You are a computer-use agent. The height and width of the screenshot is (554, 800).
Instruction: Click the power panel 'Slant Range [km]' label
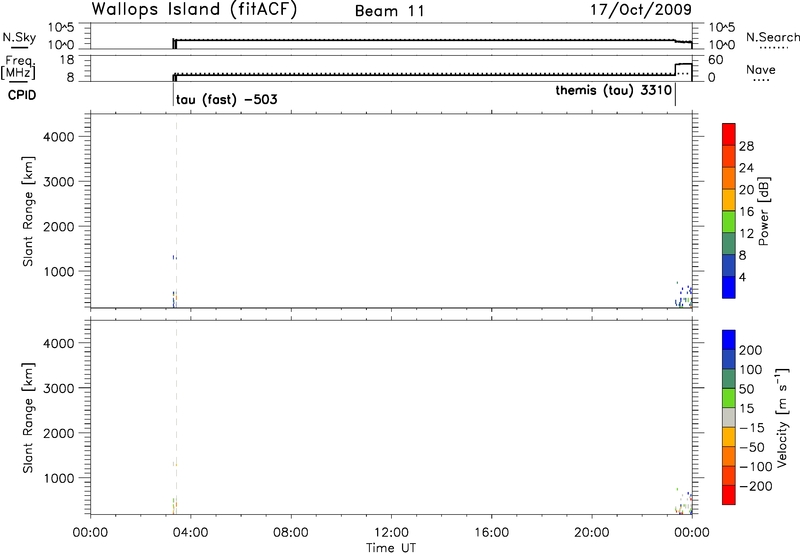click(29, 211)
